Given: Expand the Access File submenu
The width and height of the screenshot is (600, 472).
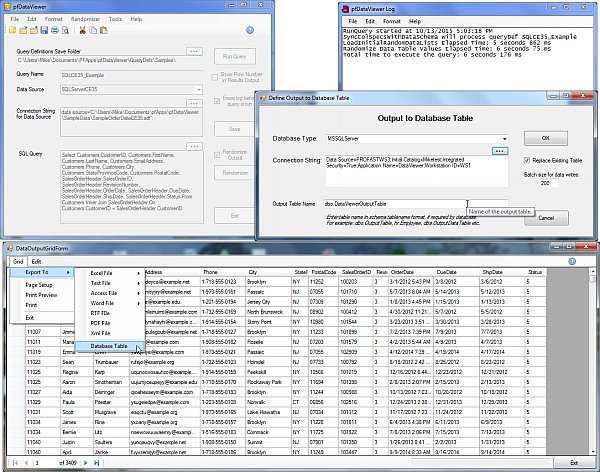Looking at the screenshot, I should (109, 293).
